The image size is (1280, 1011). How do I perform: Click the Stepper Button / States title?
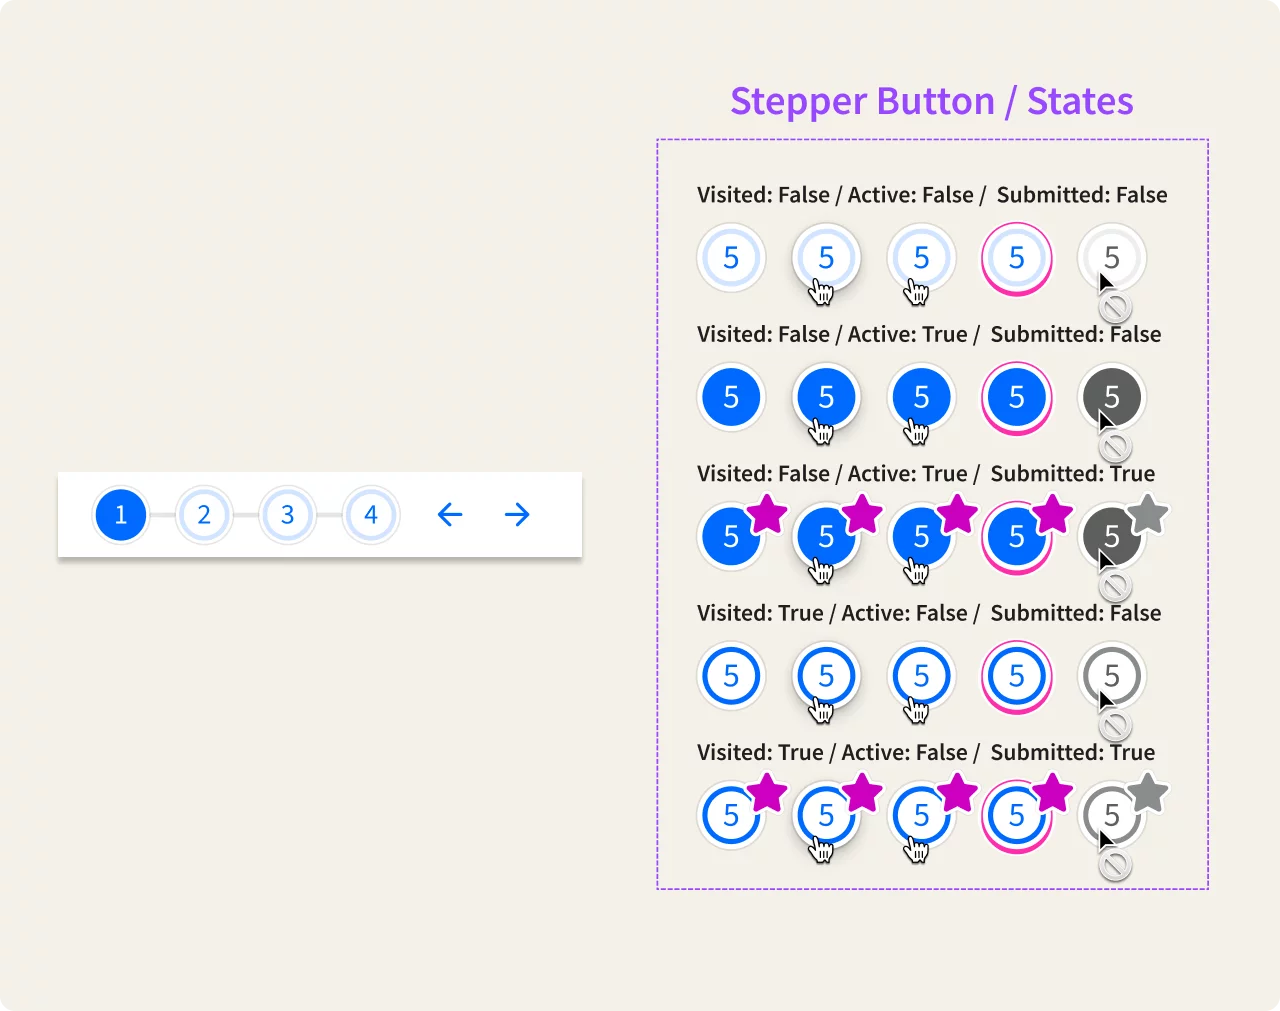click(931, 101)
